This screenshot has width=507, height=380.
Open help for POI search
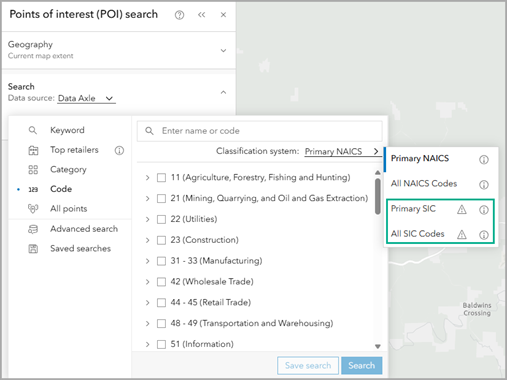point(179,15)
